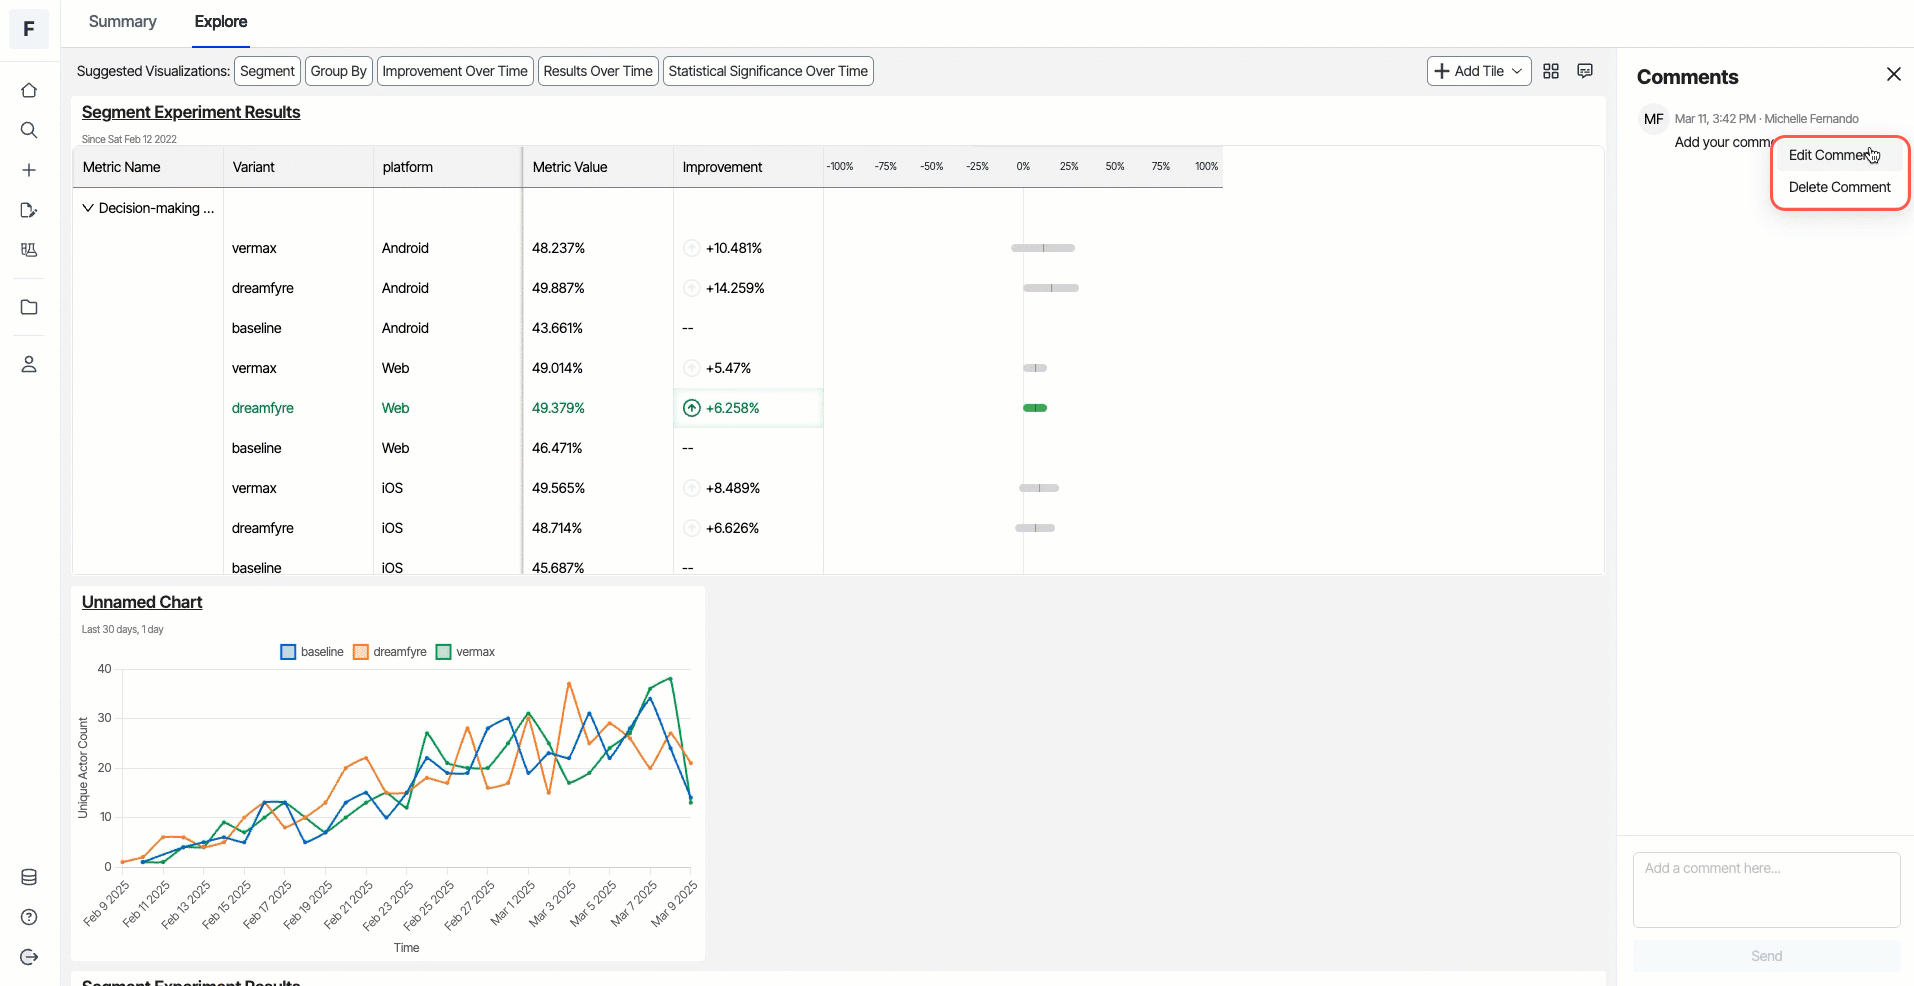Open search from the magnifier sidebar icon
Screen dimensions: 1914x986
point(29,130)
